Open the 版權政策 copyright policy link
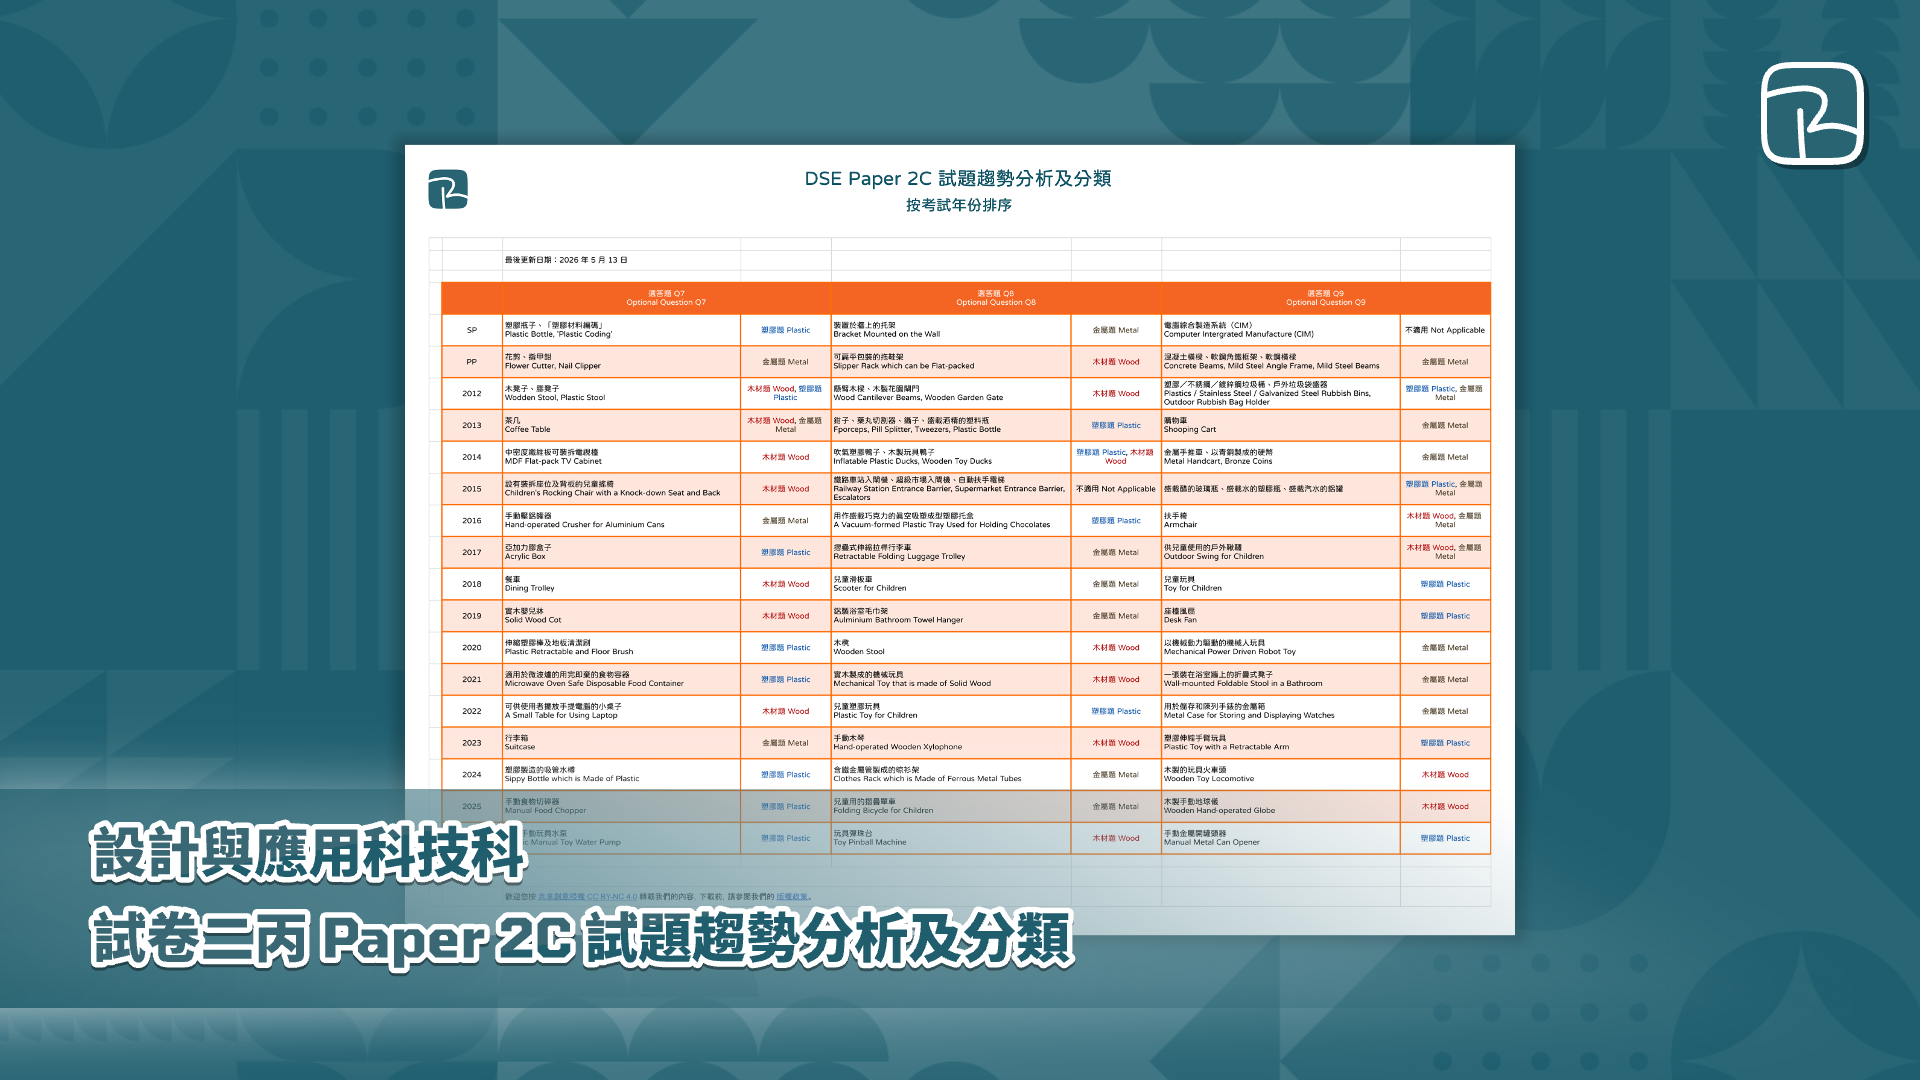Screen dimensions: 1920x1080 [792, 897]
